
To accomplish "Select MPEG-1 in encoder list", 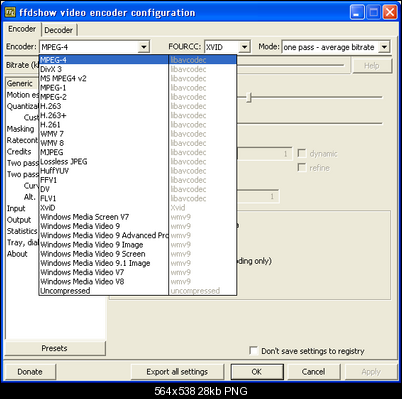I will 138,88.
